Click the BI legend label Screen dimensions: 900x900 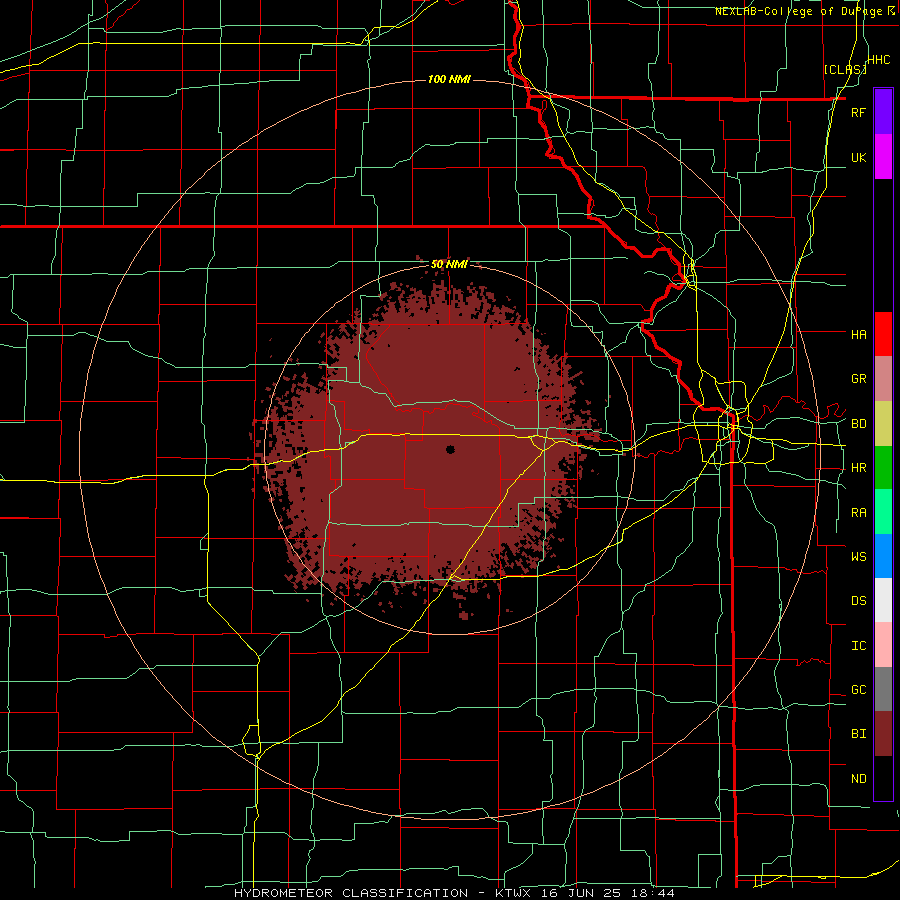click(x=858, y=734)
